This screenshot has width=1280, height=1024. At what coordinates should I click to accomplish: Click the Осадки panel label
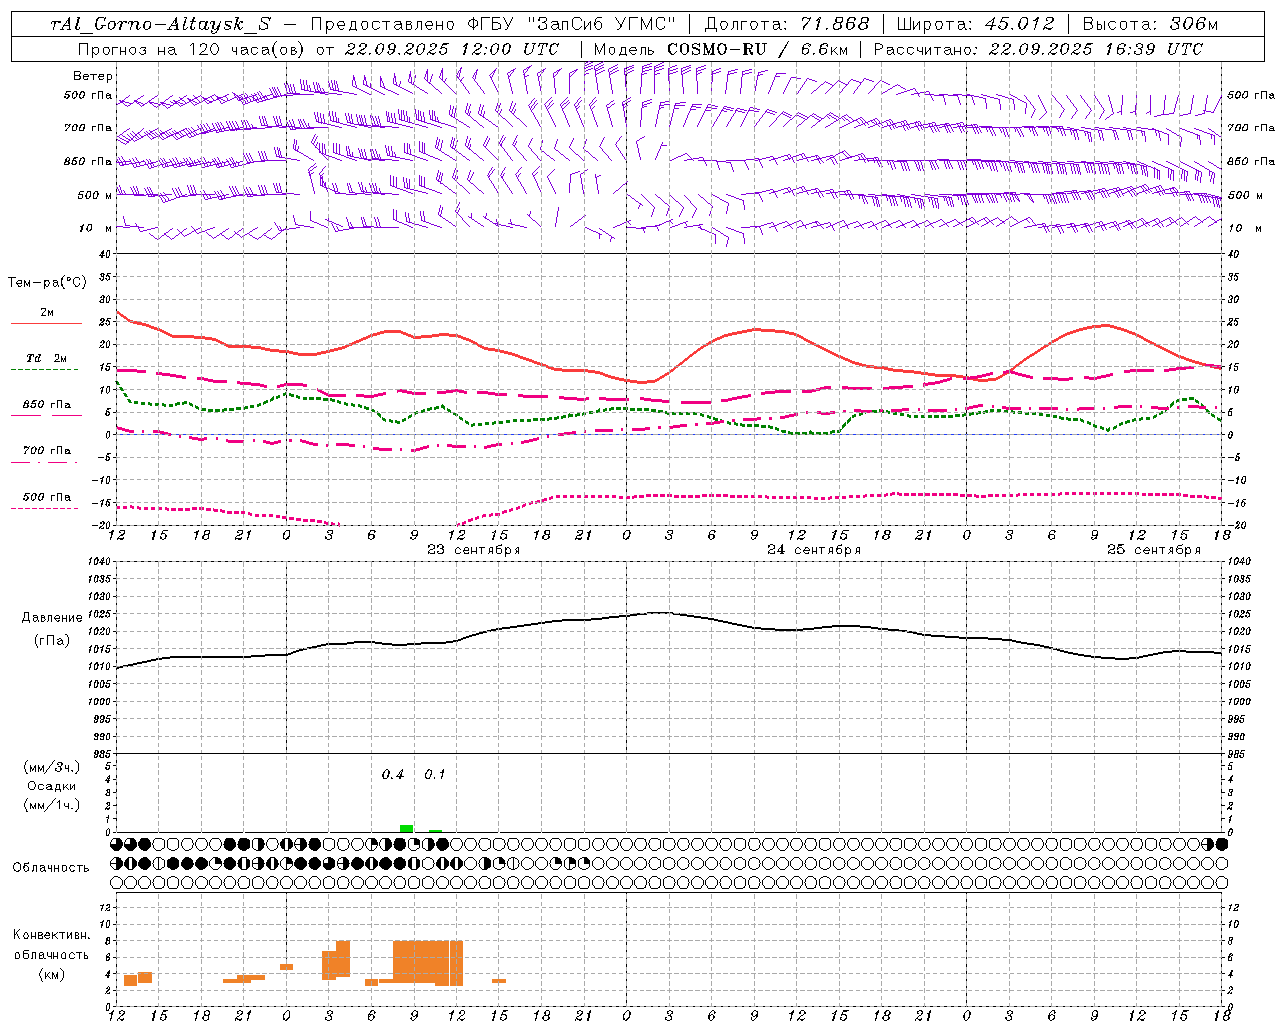point(52,786)
